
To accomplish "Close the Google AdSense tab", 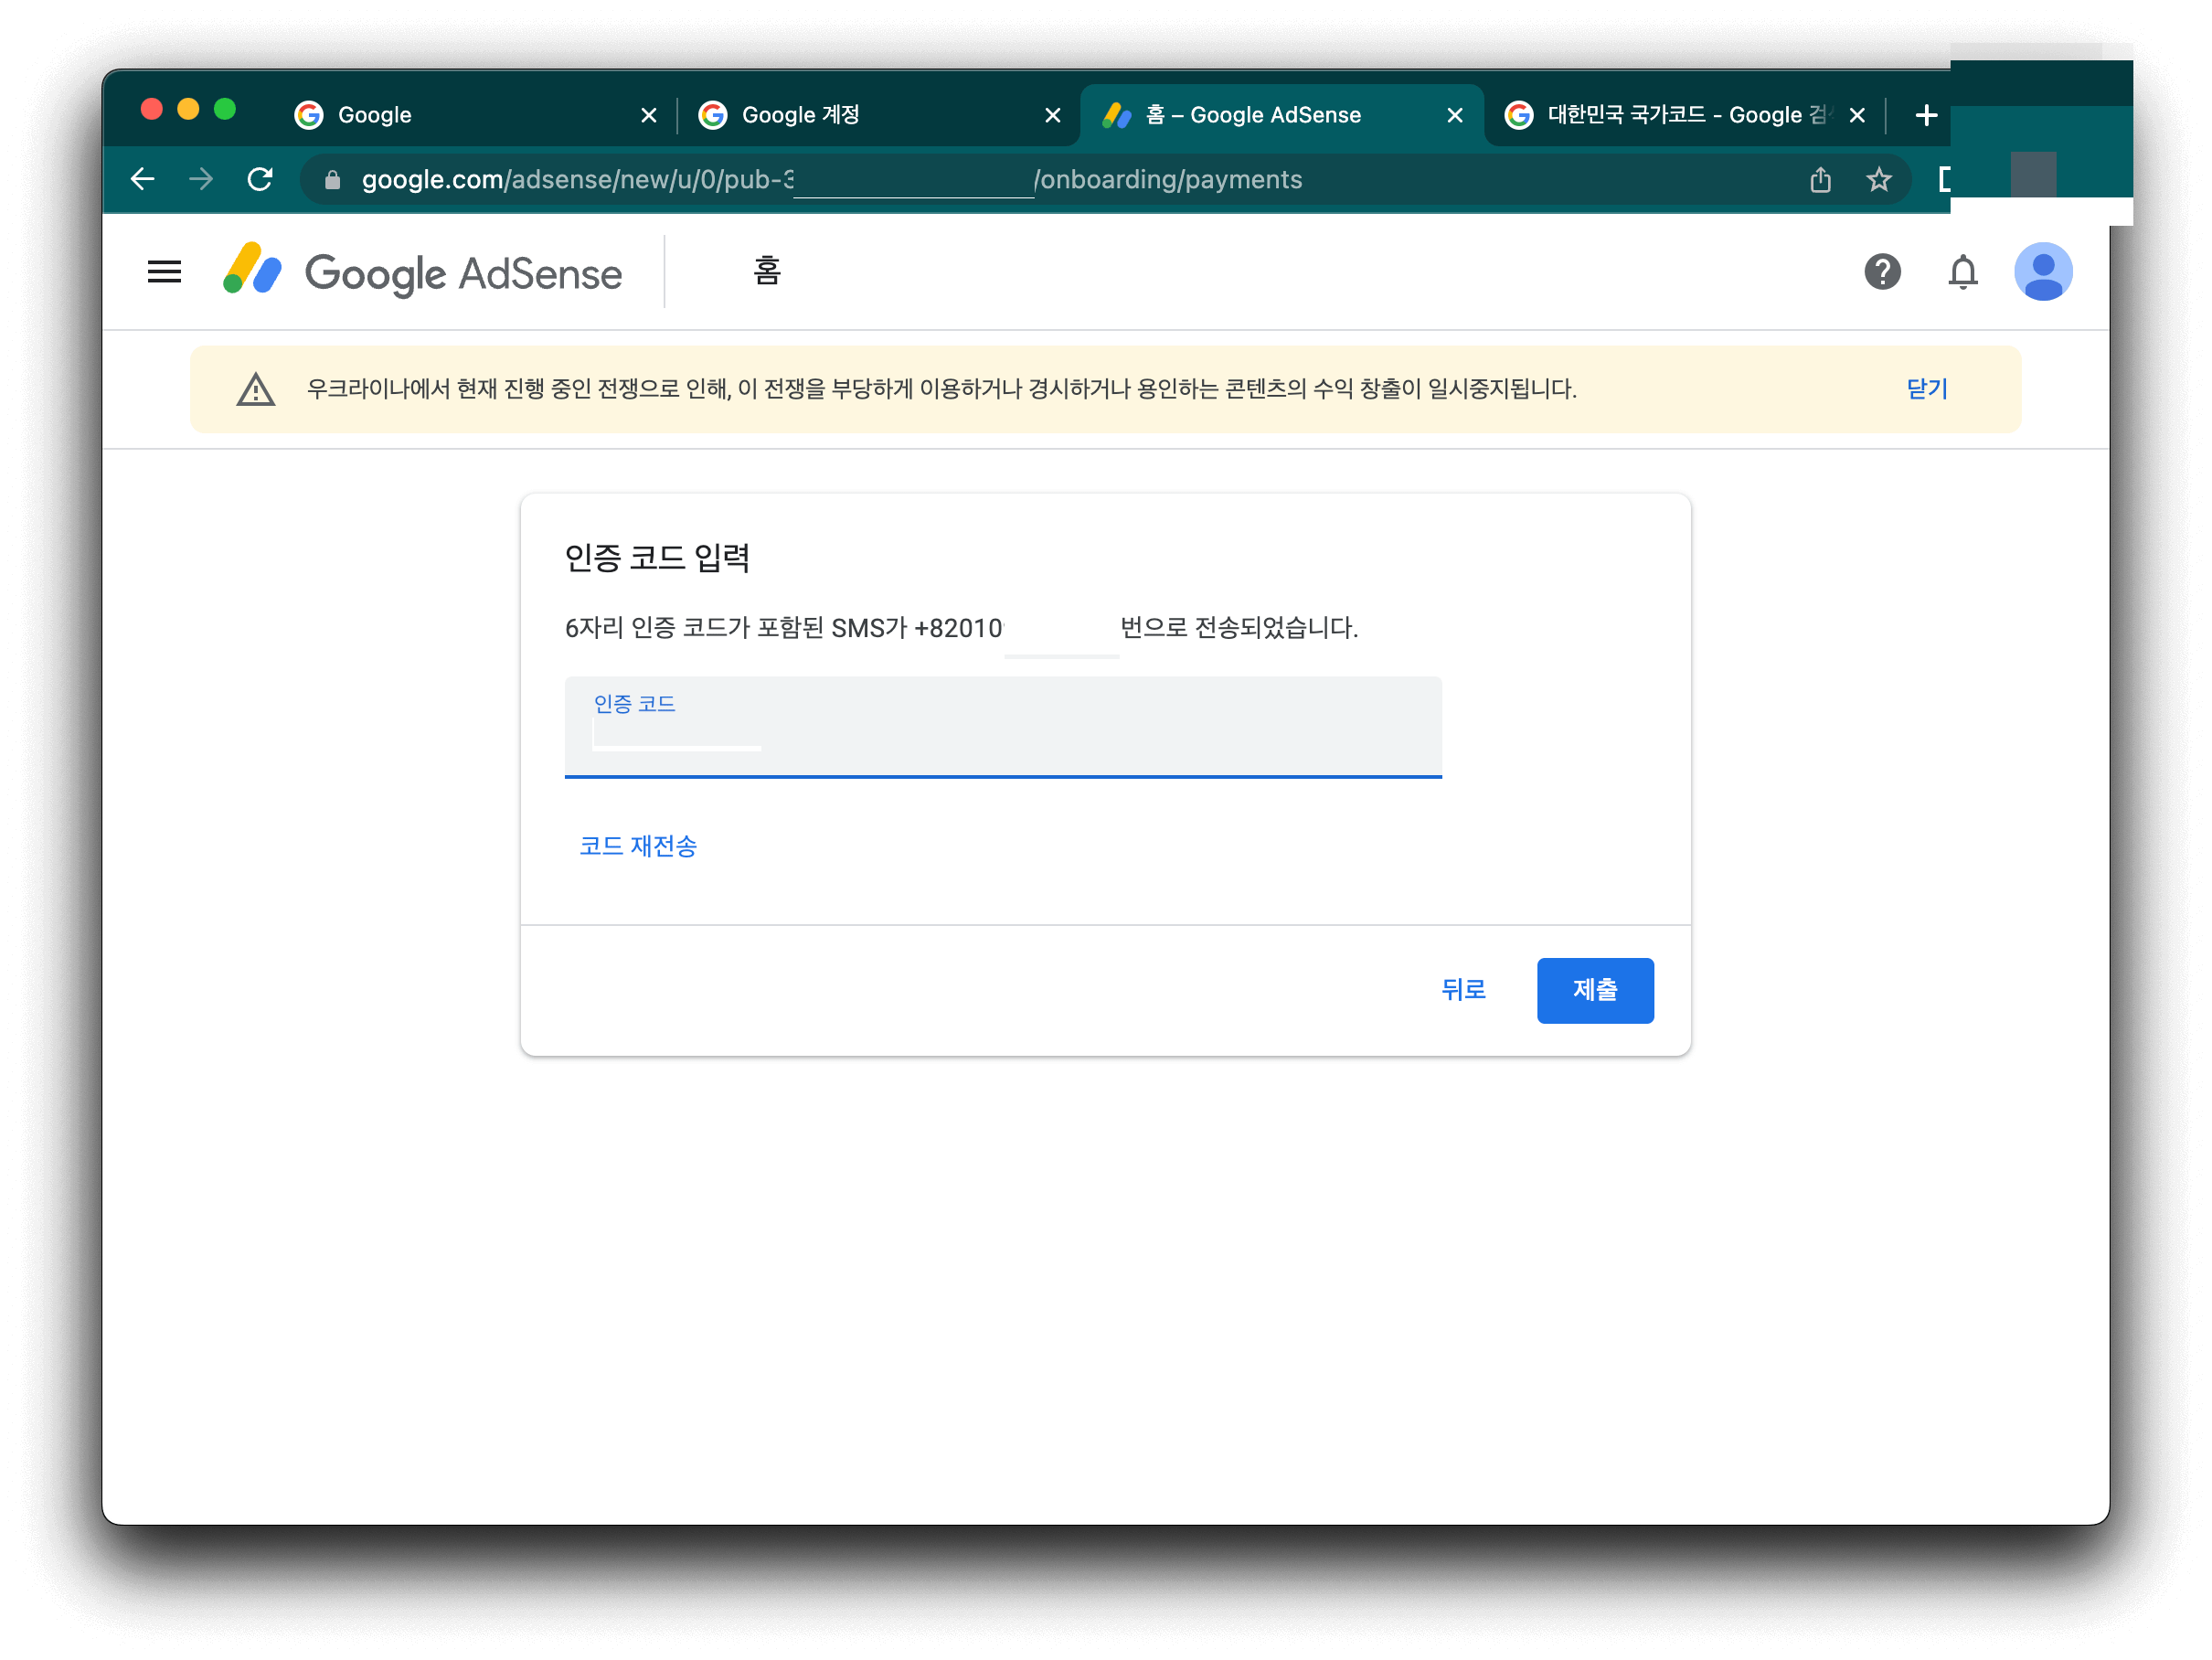I will click(x=1455, y=116).
